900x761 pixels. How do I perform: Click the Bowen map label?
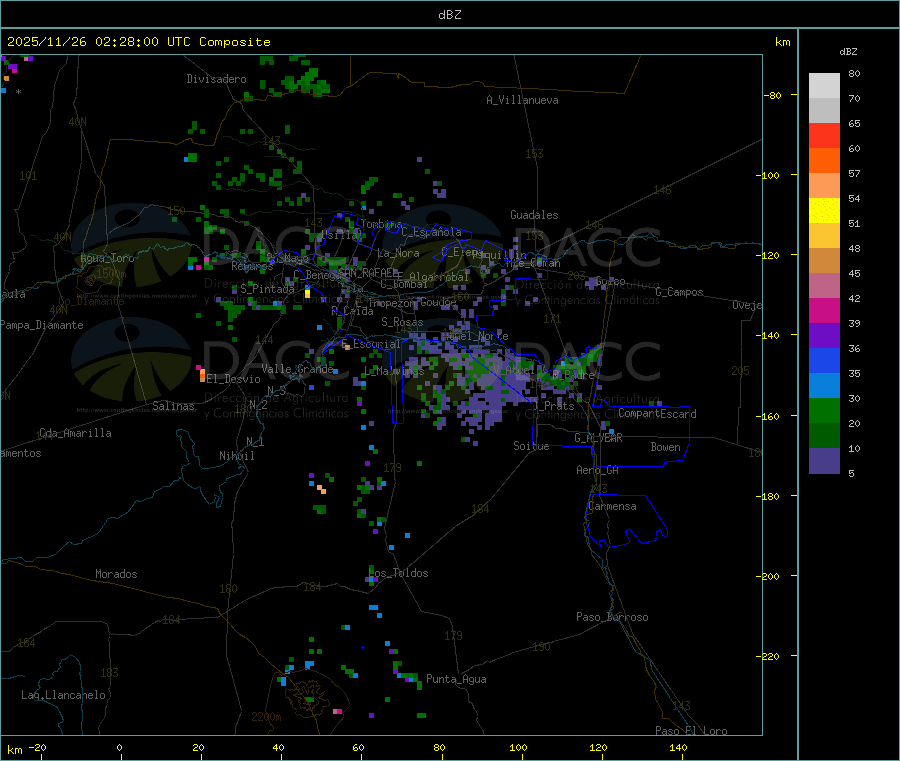pyautogui.click(x=665, y=447)
